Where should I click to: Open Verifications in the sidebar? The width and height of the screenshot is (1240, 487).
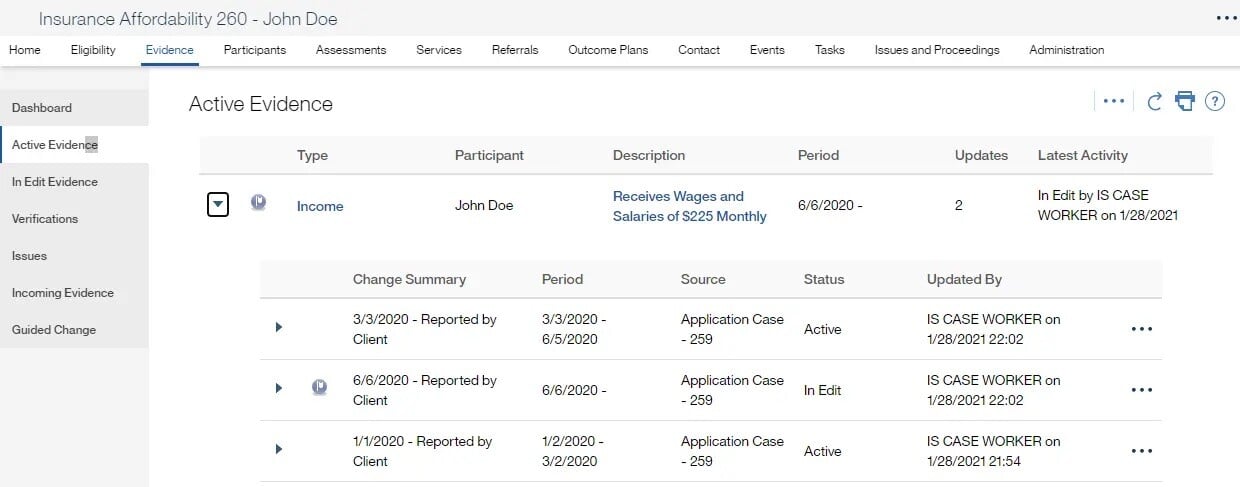point(74,219)
